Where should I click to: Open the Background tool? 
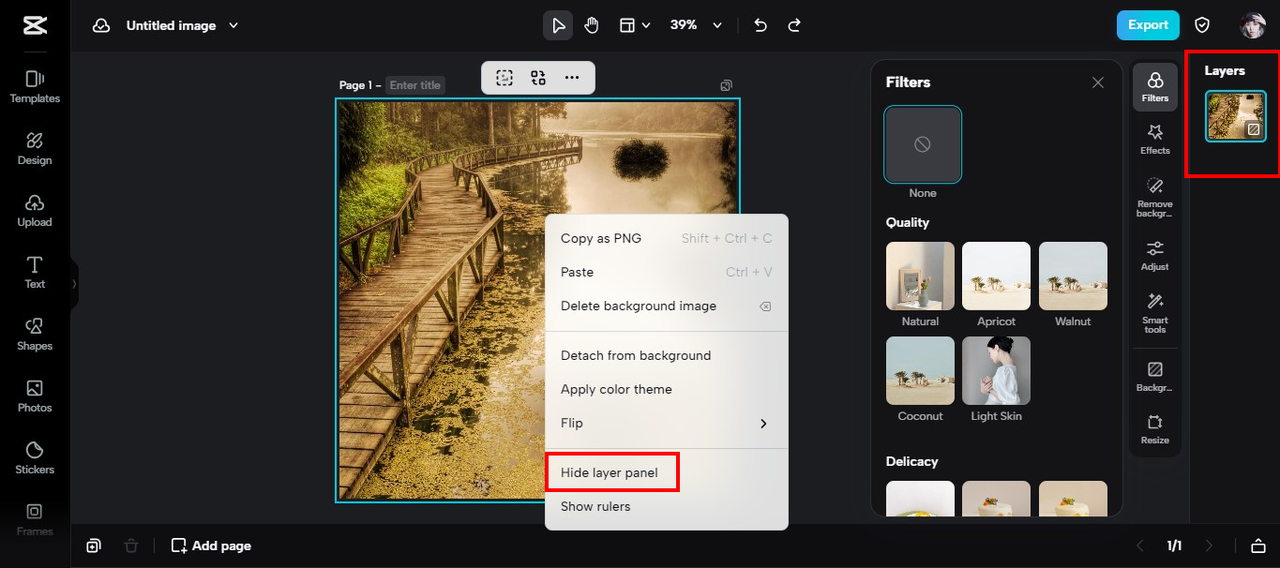(1155, 376)
